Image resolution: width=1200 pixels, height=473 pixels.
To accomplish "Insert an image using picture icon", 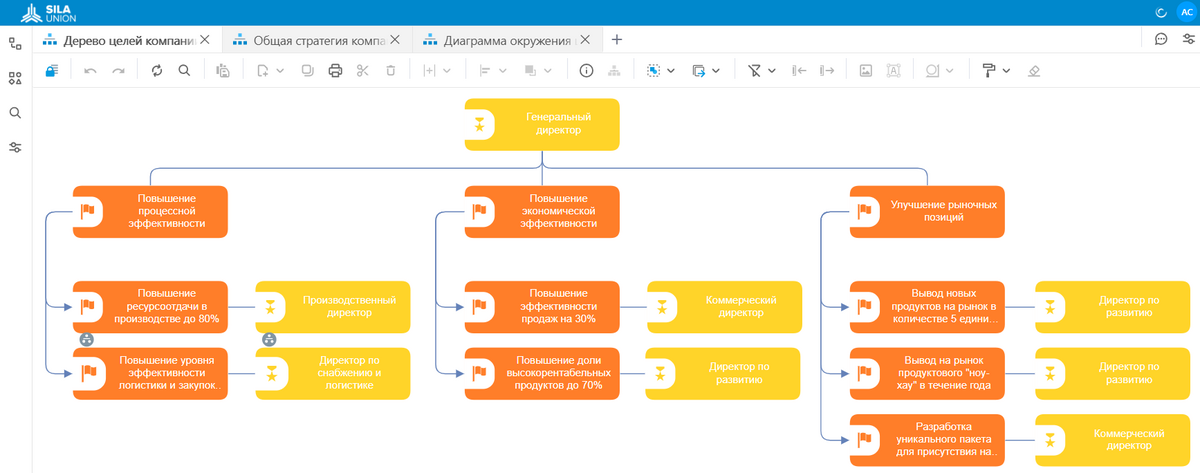I will 866,70.
